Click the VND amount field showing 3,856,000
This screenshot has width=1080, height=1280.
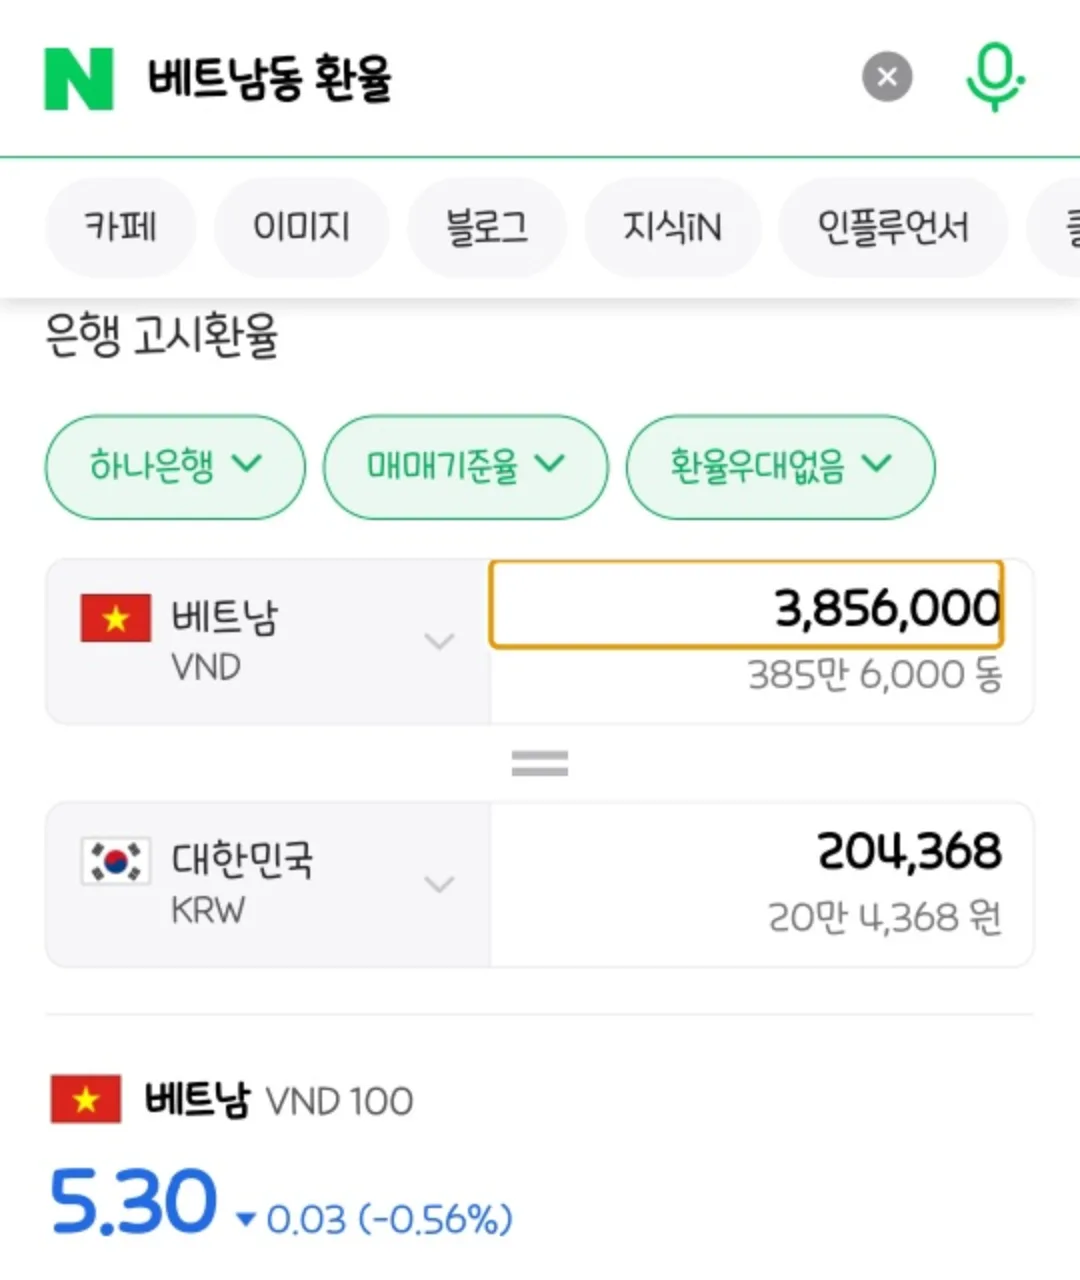click(746, 606)
